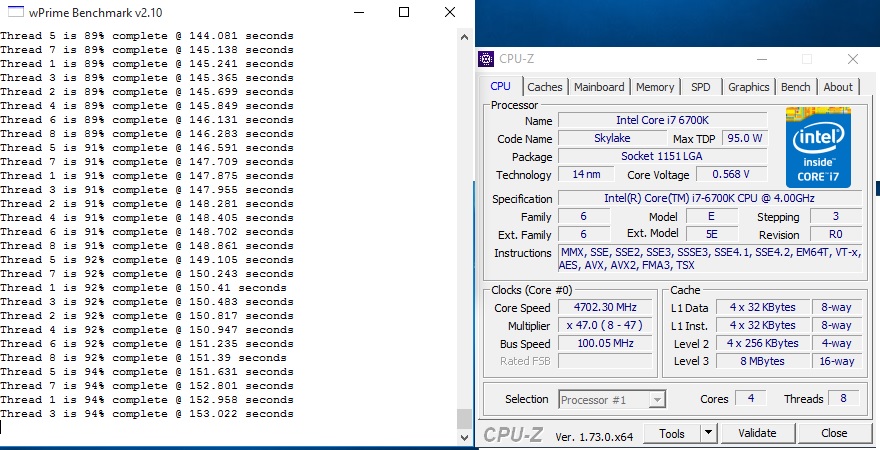Click the wPrime Benchmark title bar icon
The image size is (880, 450).
click(x=17, y=12)
